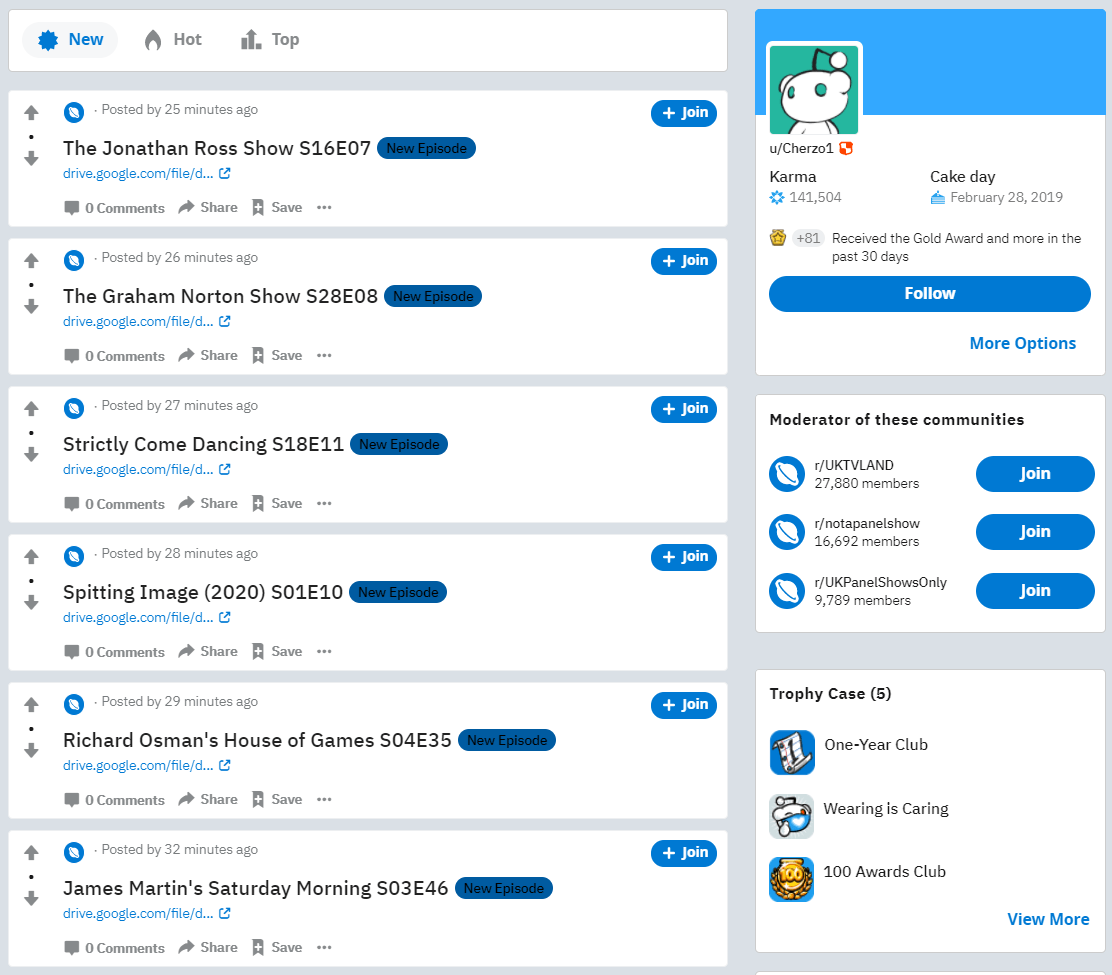Image resolution: width=1112 pixels, height=975 pixels.
Task: Save James Martin's Saturday Morning S03E46 post
Action: [277, 947]
